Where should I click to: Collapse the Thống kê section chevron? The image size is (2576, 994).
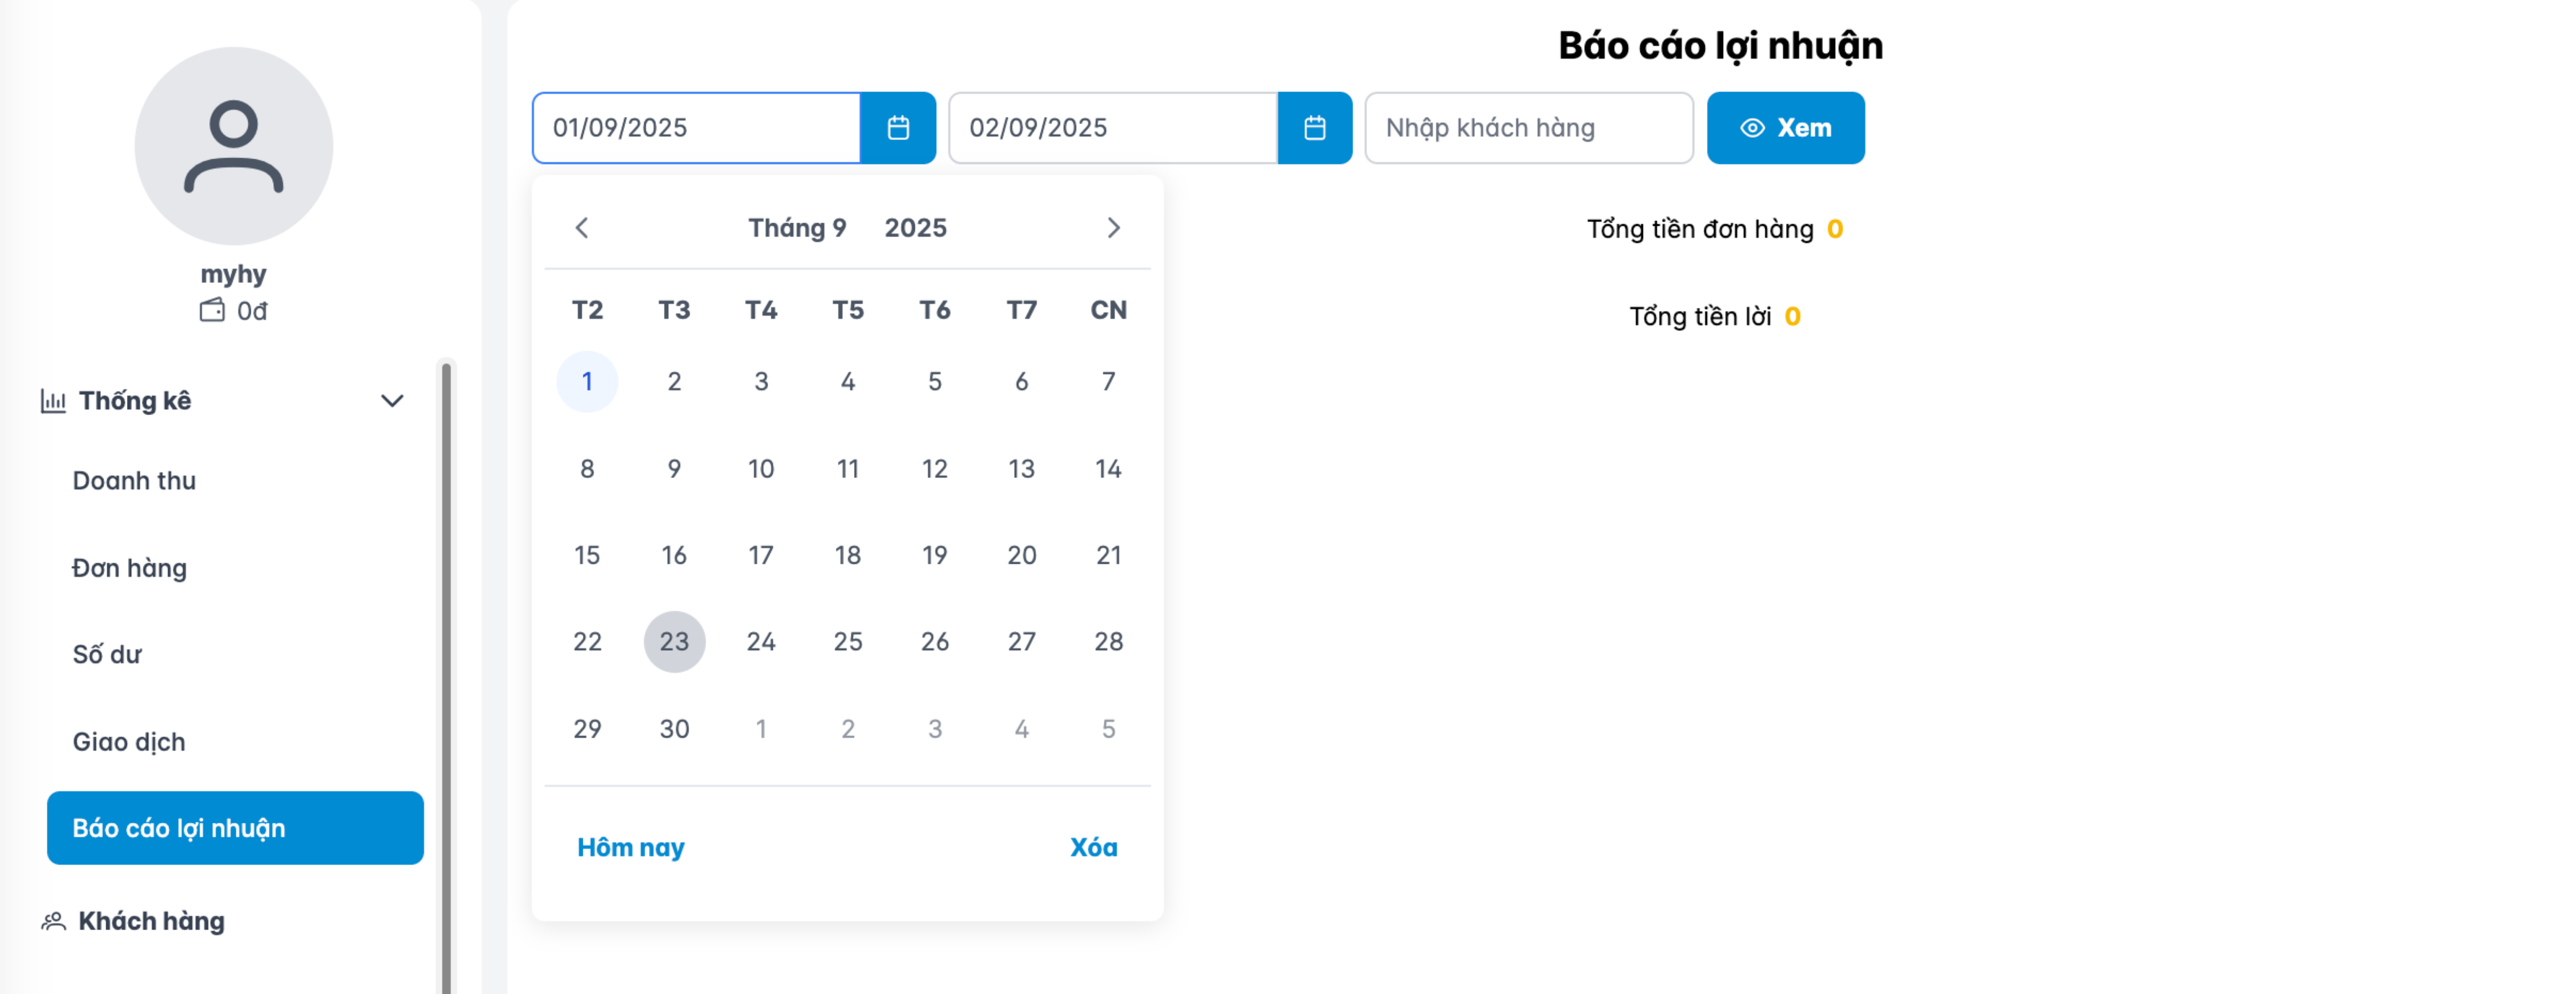point(392,401)
